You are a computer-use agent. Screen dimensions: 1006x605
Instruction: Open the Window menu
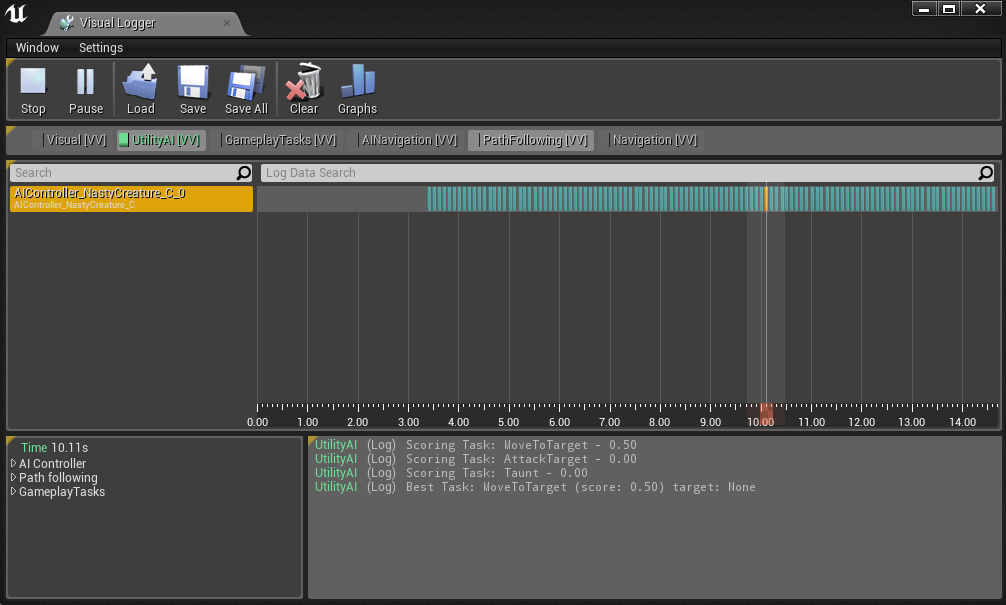37,48
